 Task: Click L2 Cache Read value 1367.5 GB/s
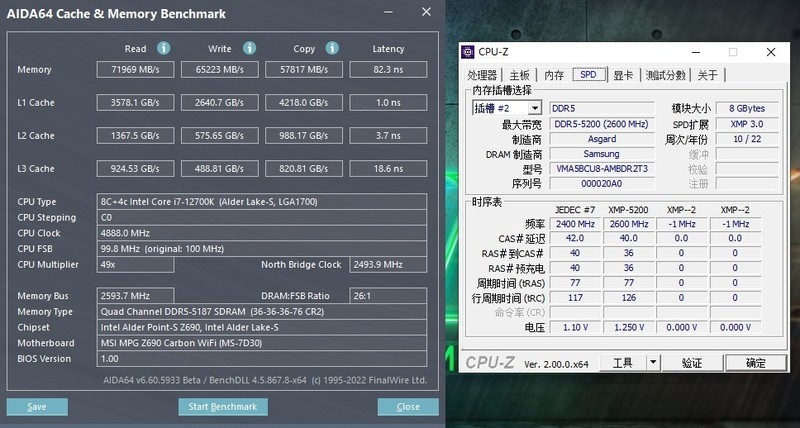(135, 136)
